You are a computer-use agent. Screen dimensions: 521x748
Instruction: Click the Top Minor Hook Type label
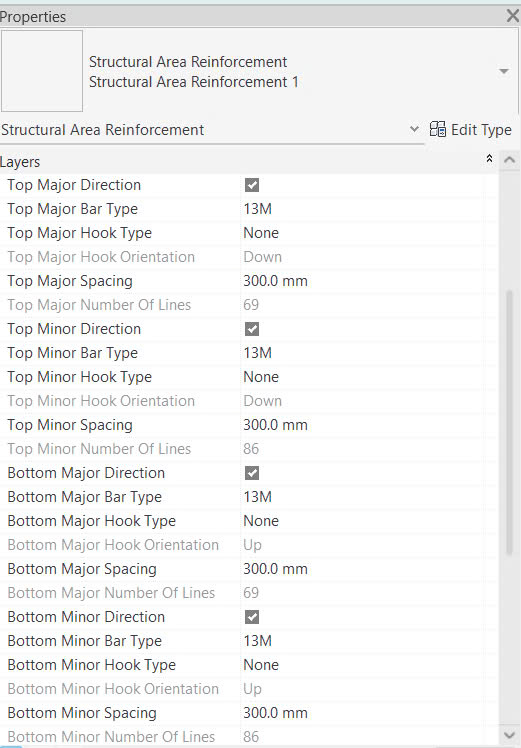(79, 377)
